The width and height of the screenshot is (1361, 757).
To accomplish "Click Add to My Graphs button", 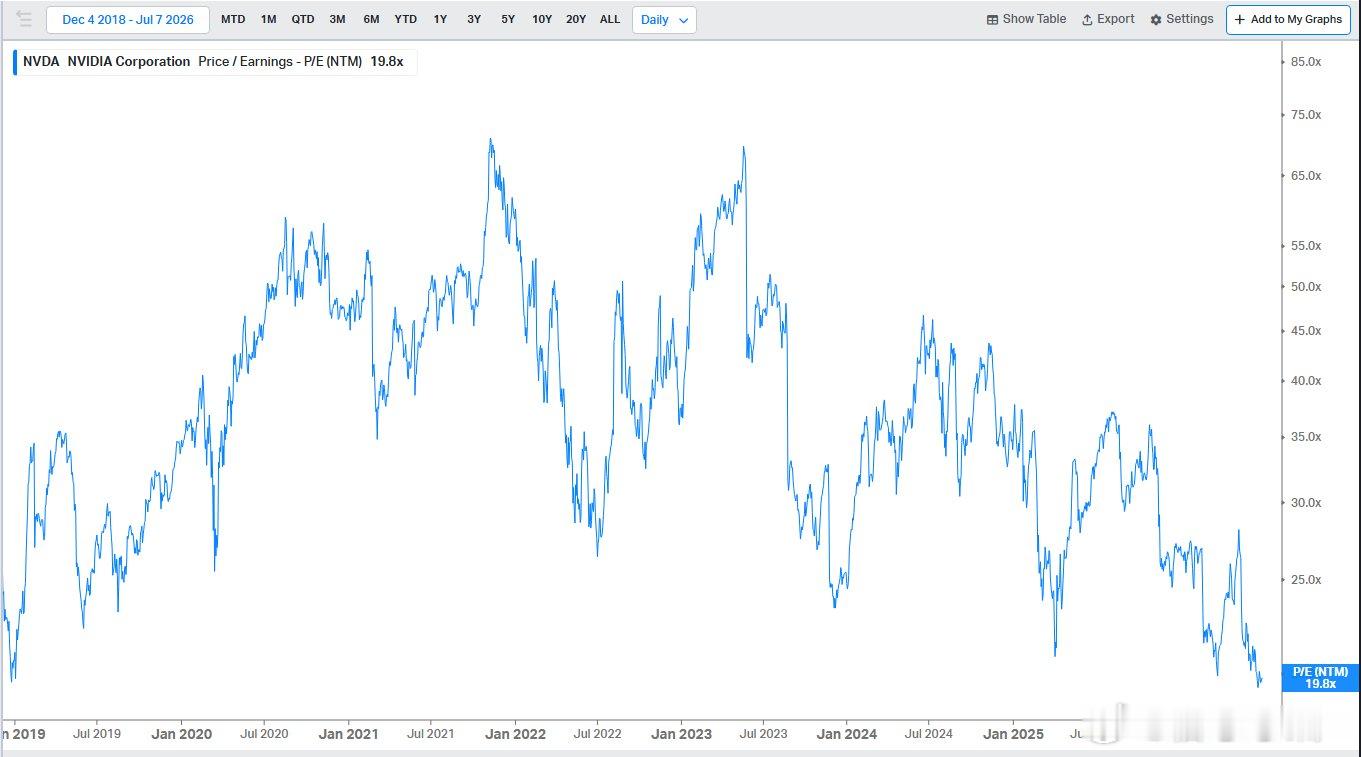I will point(1288,20).
